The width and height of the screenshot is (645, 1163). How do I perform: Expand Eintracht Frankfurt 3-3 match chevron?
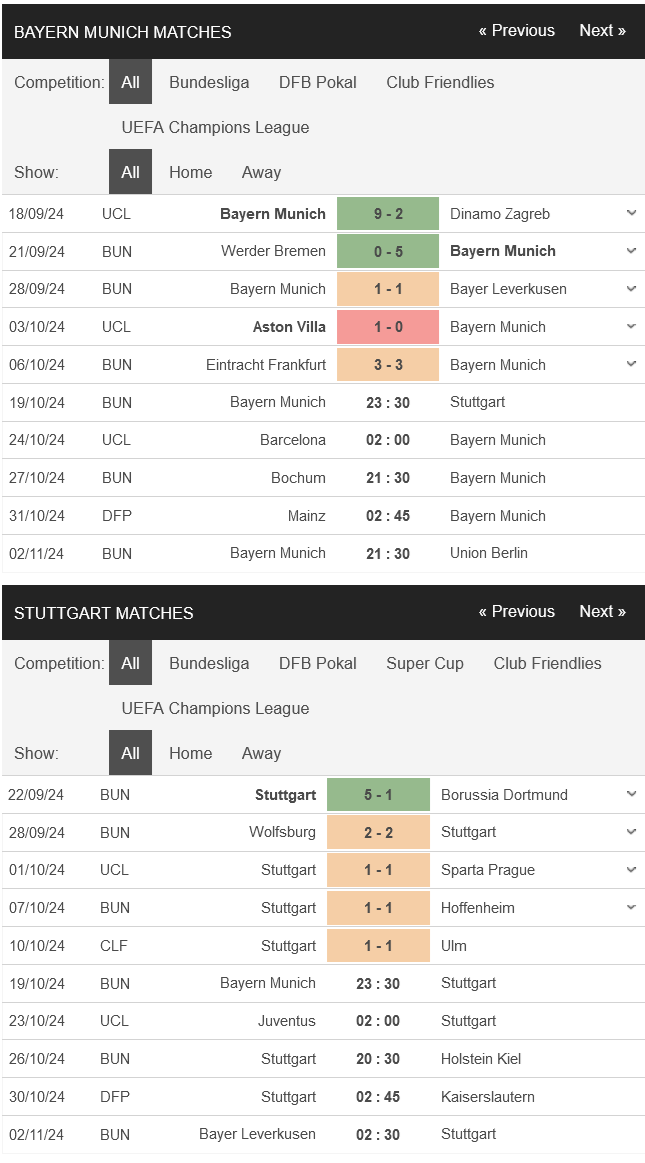[x=631, y=364]
